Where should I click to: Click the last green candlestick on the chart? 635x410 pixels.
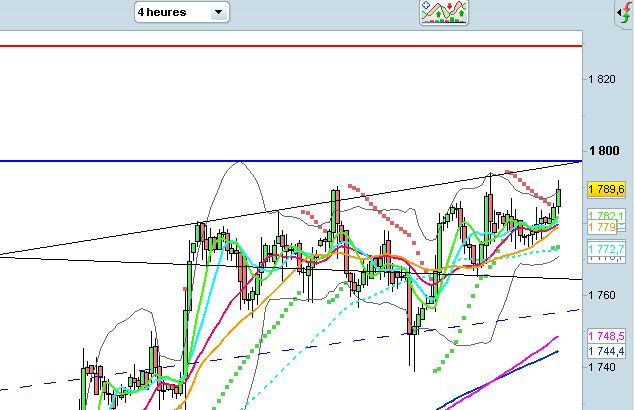pos(558,198)
